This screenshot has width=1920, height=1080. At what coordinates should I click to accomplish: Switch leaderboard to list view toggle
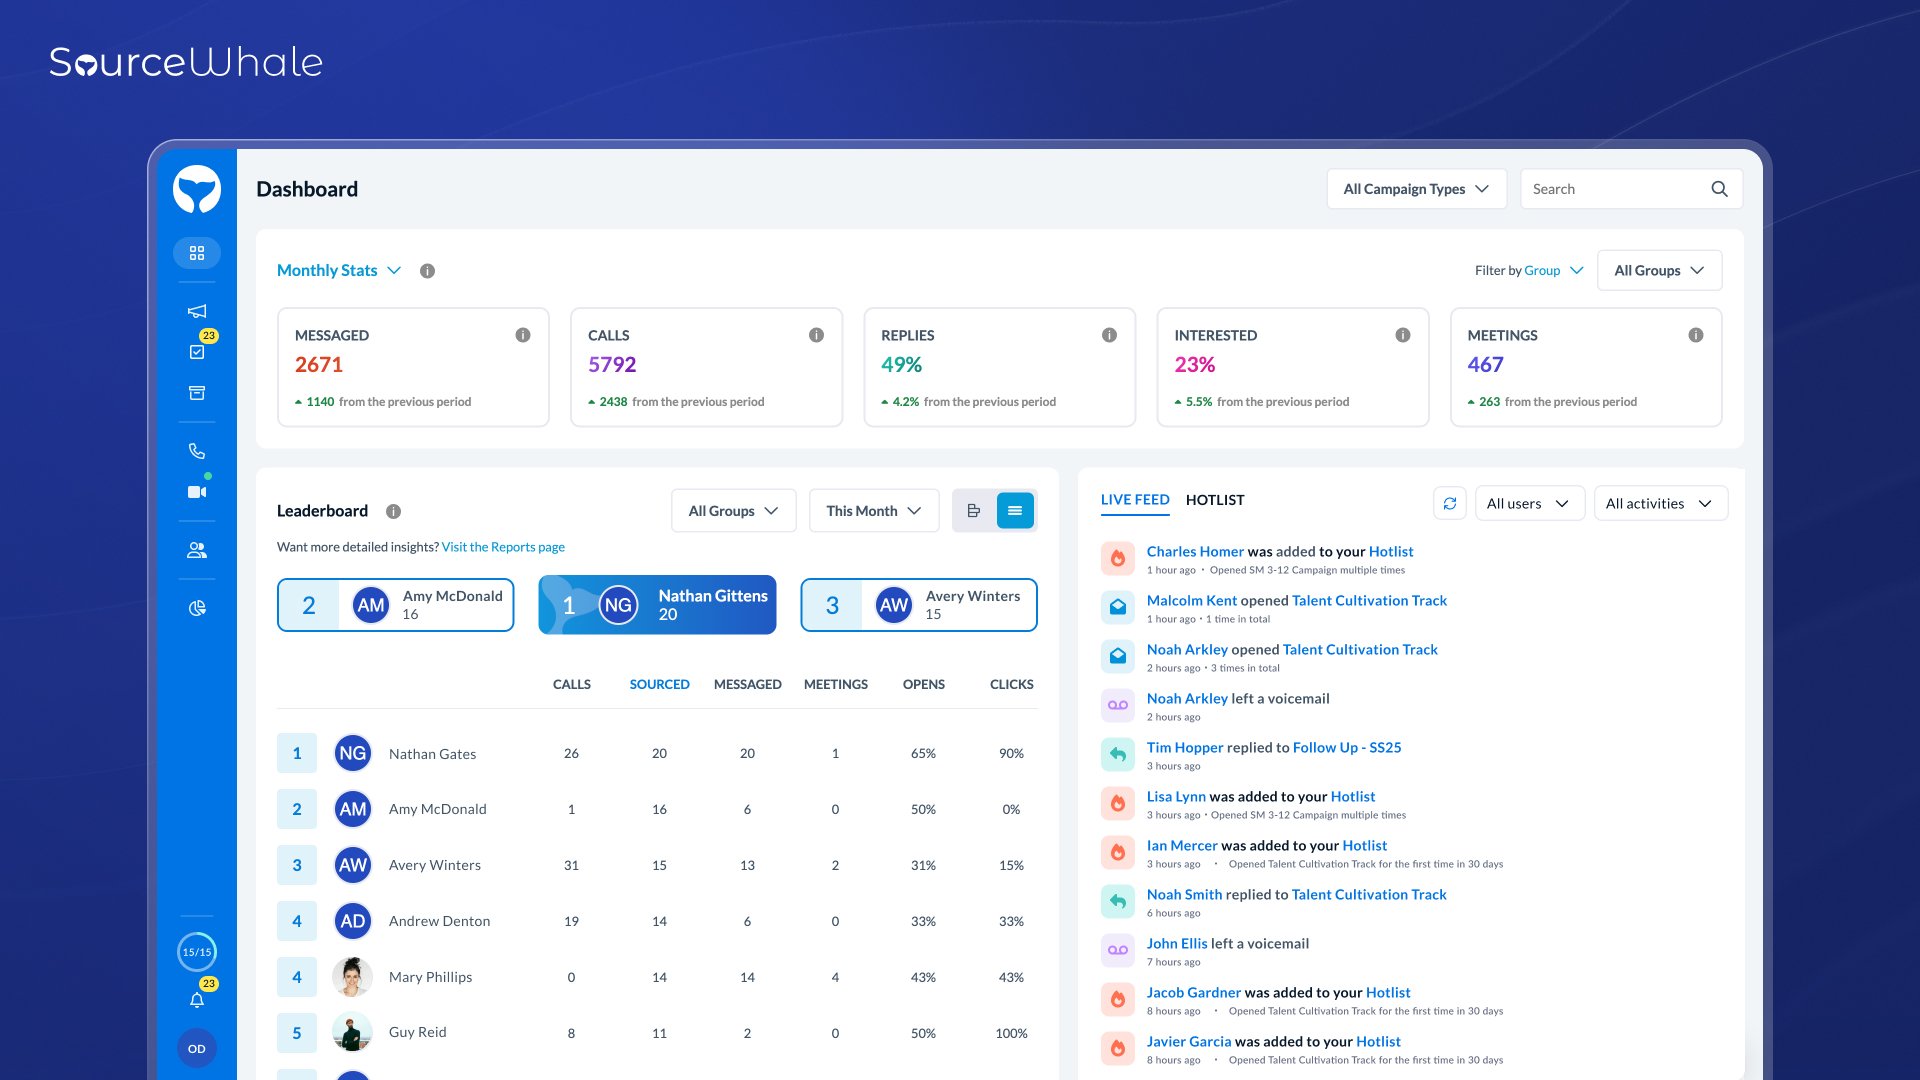1015,511
